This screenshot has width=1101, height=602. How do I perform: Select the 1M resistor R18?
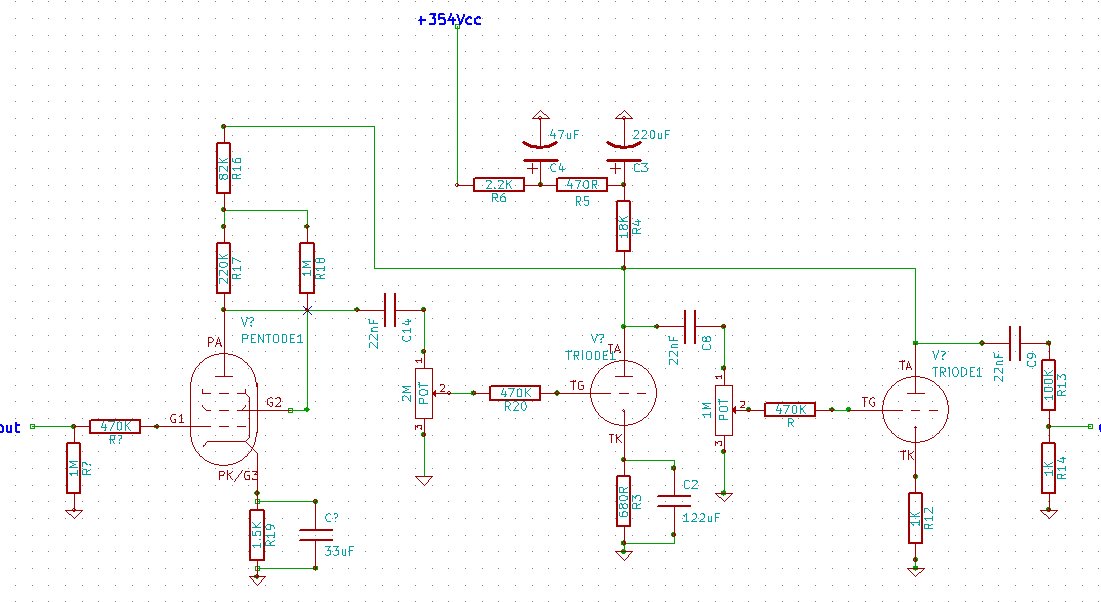click(x=307, y=268)
